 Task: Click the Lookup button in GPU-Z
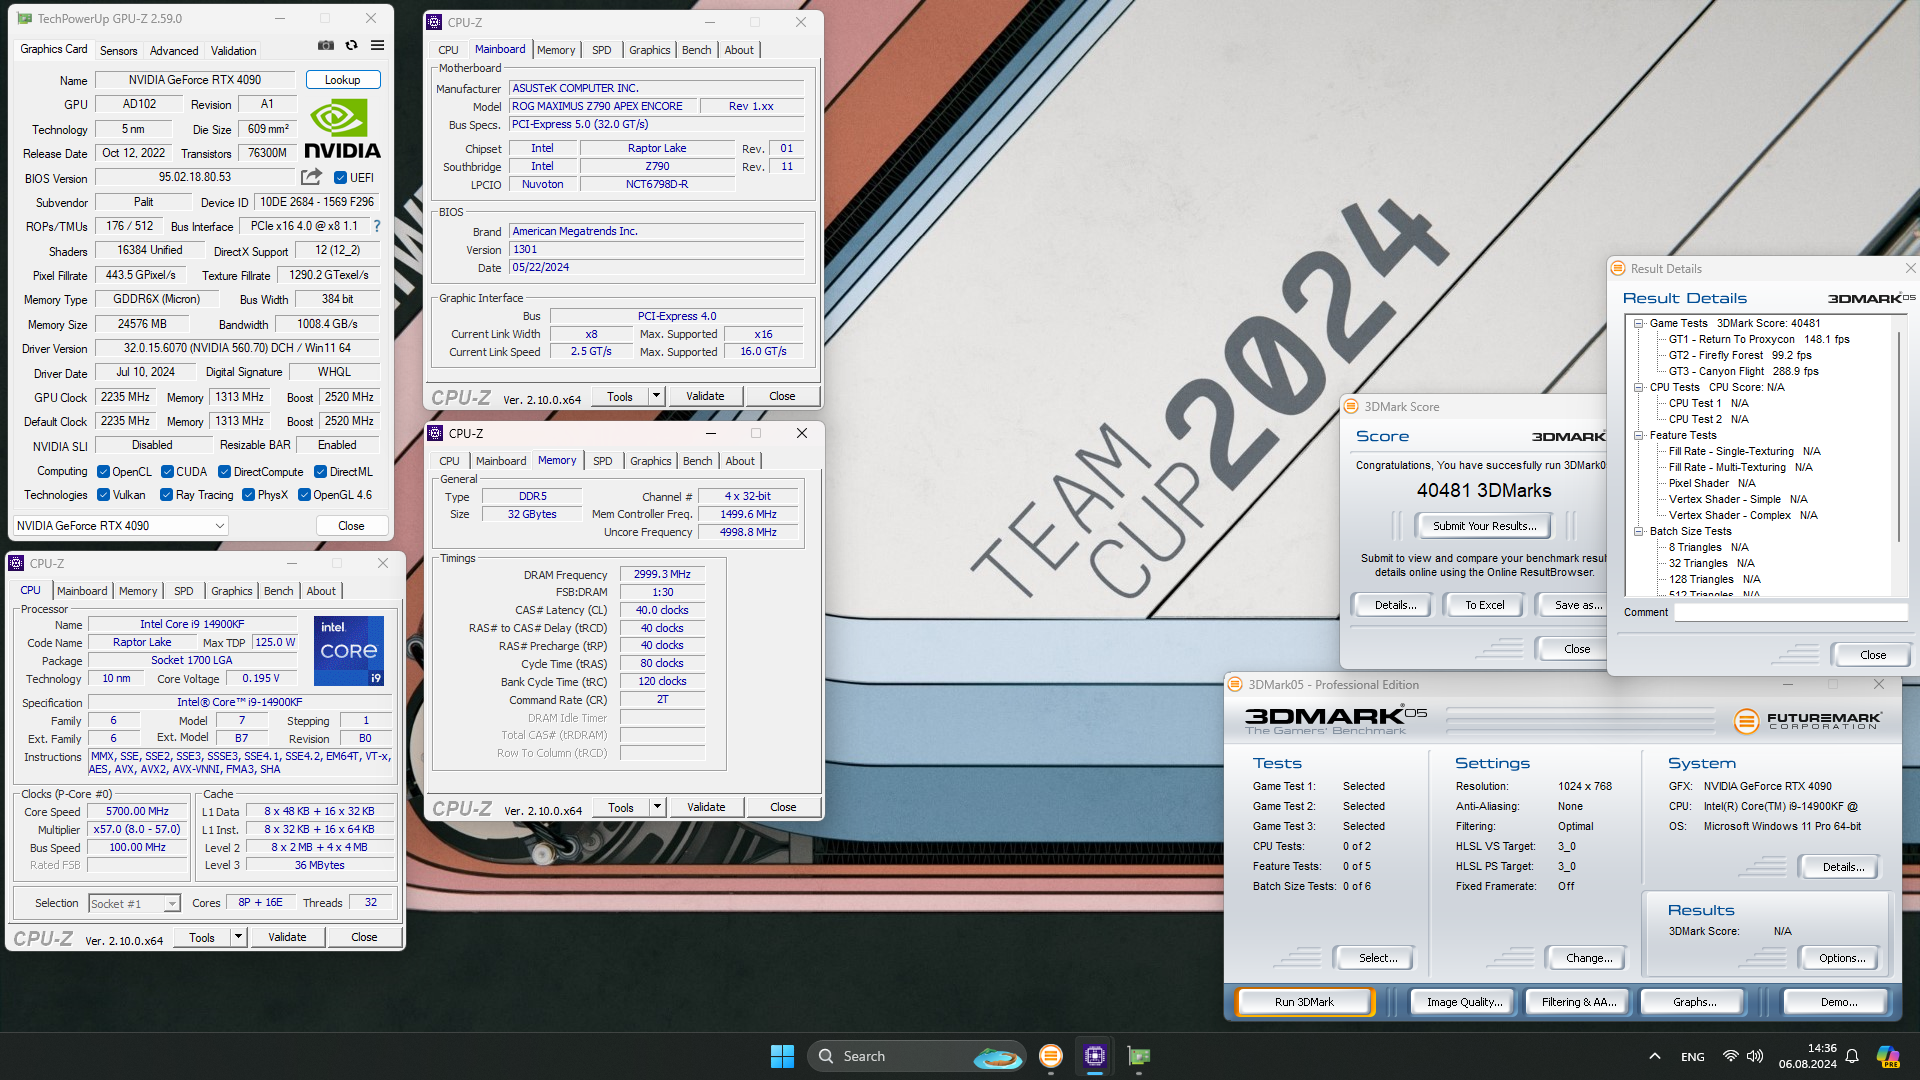[x=342, y=80]
